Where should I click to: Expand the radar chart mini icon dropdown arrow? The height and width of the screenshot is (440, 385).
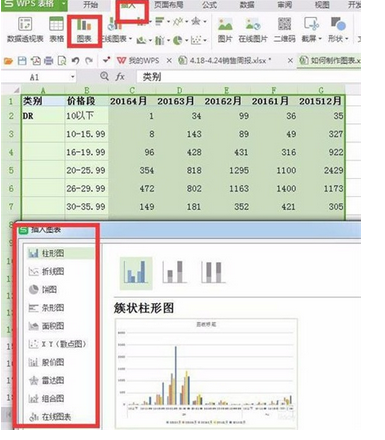[204, 22]
